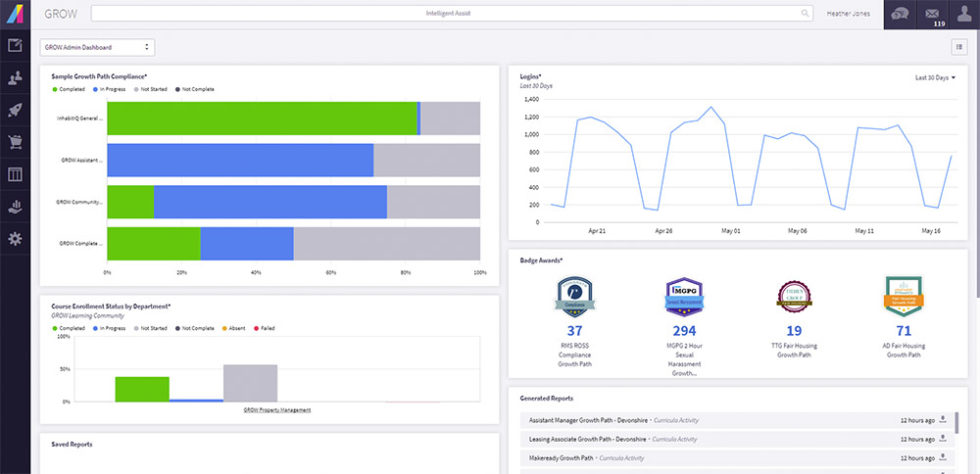Open the Makeready Growth Path report row
The width and height of the screenshot is (980, 474).
pyautogui.click(x=736, y=458)
